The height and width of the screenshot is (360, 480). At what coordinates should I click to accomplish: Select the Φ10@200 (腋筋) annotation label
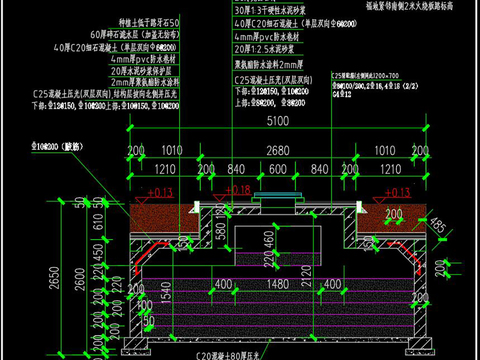pos(57,146)
